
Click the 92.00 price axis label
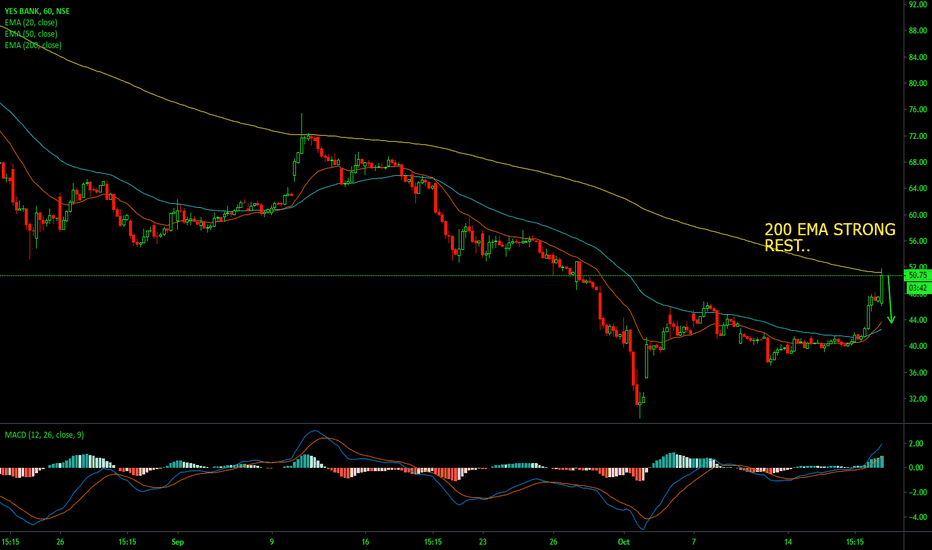(918, 4)
